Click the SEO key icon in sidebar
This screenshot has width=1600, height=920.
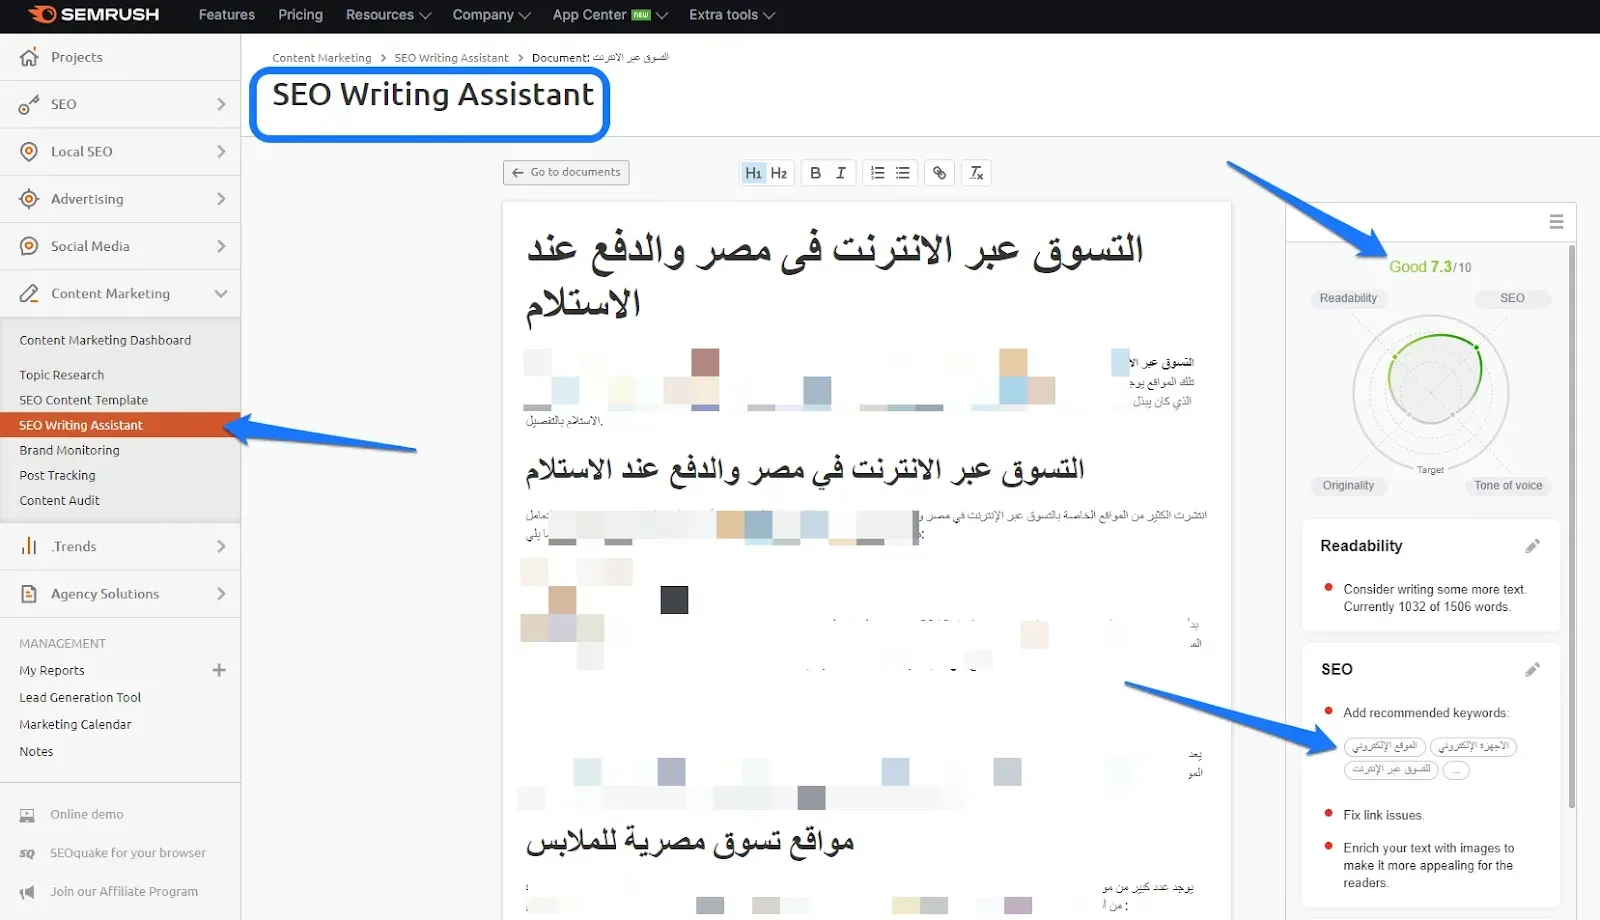[29, 104]
